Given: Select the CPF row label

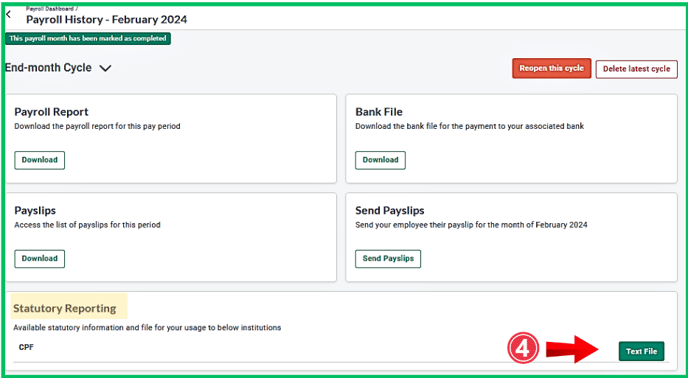Looking at the screenshot, I should tap(26, 347).
